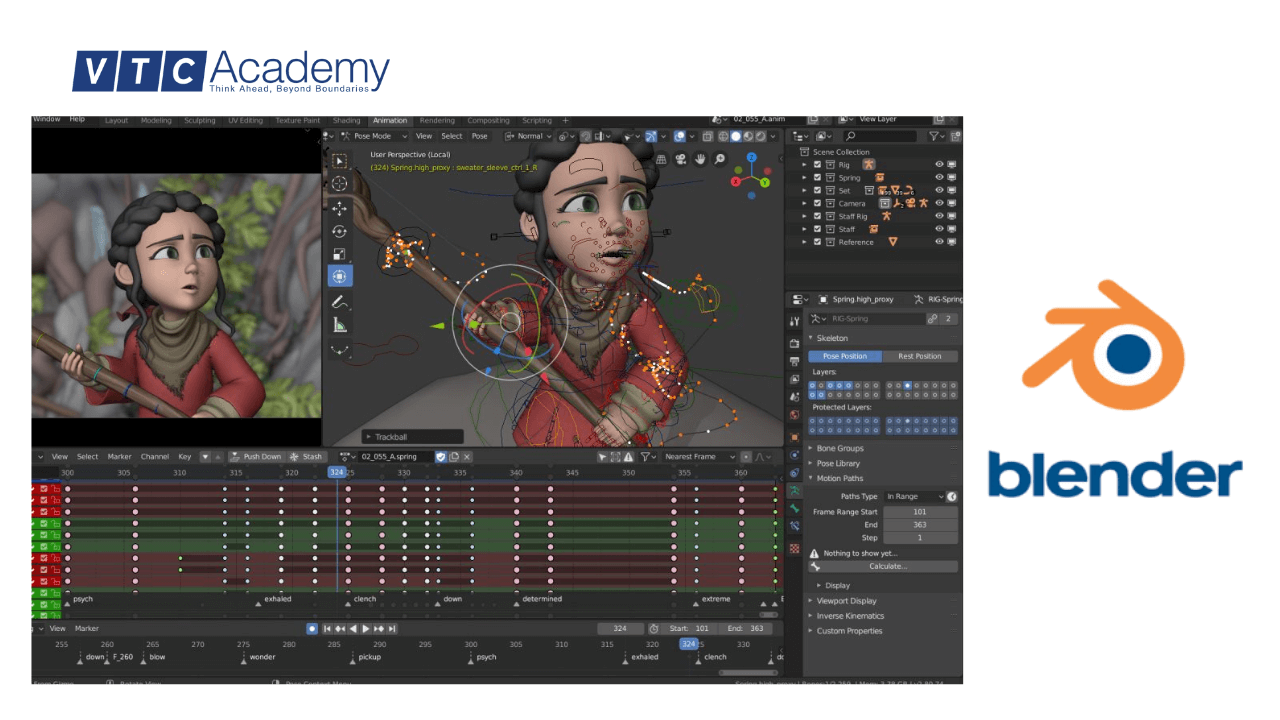Open the Pose Mode dropdown
The width and height of the screenshot is (1280, 720).
(x=375, y=136)
